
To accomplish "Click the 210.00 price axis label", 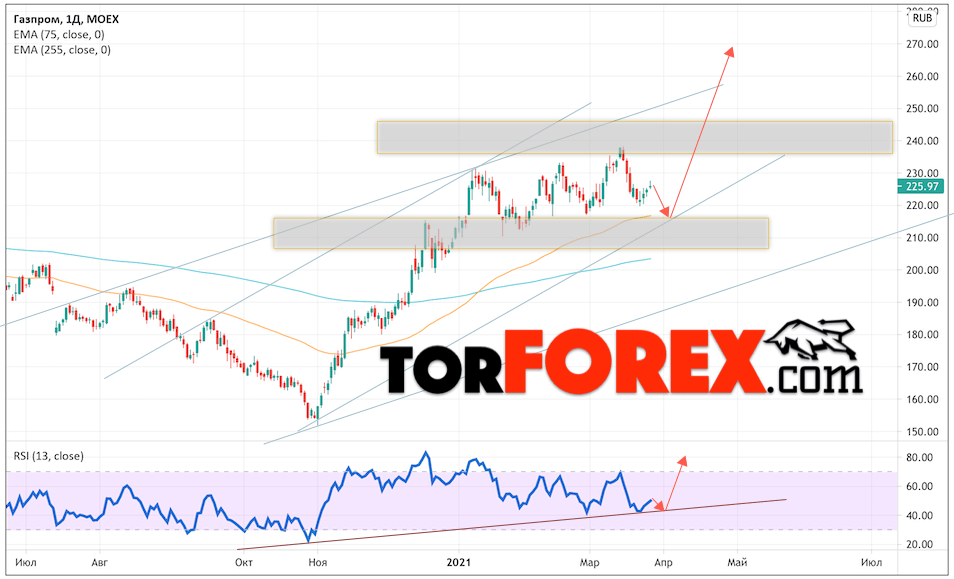I will 922,237.
